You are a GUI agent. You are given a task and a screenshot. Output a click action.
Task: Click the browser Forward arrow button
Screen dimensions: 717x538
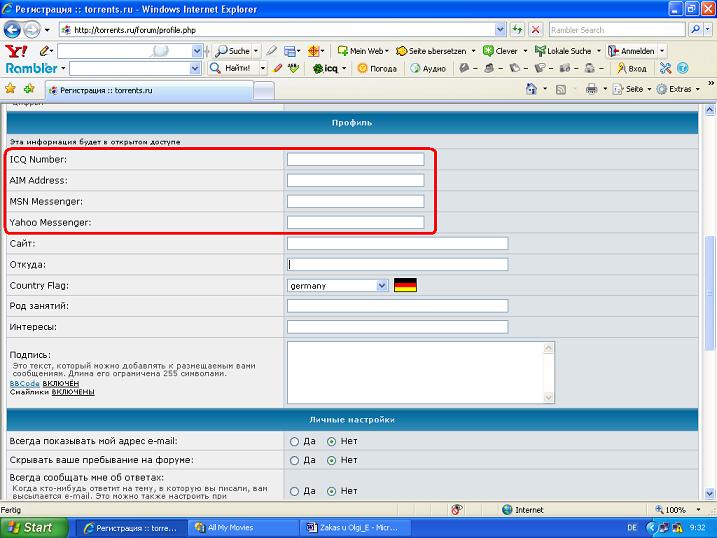pos(31,30)
